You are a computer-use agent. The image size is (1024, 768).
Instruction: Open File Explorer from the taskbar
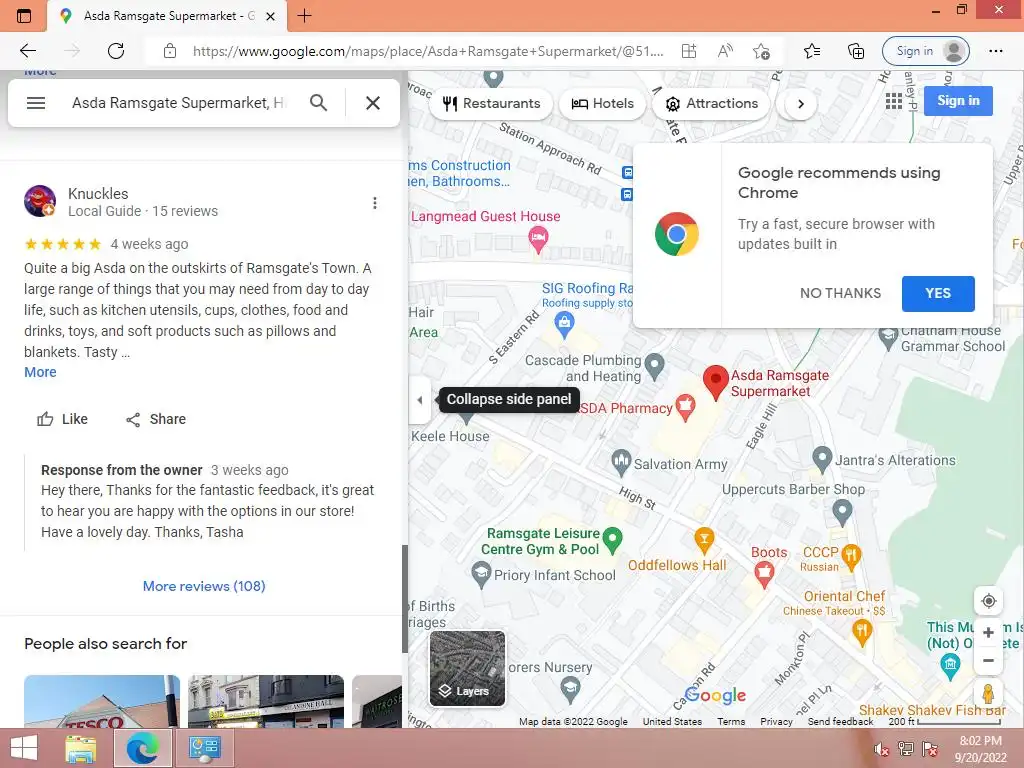tap(81, 748)
